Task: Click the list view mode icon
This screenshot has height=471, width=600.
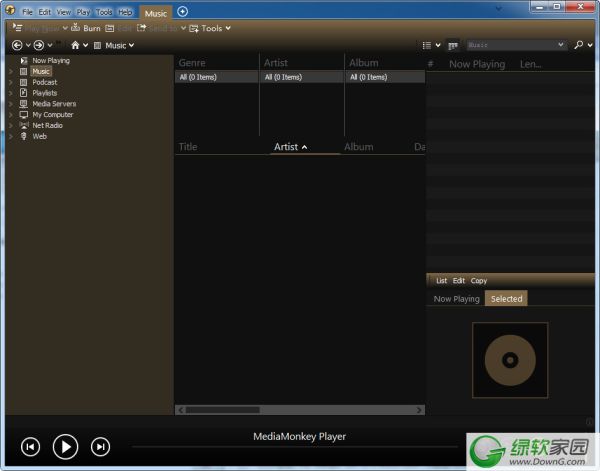Action: [427, 46]
